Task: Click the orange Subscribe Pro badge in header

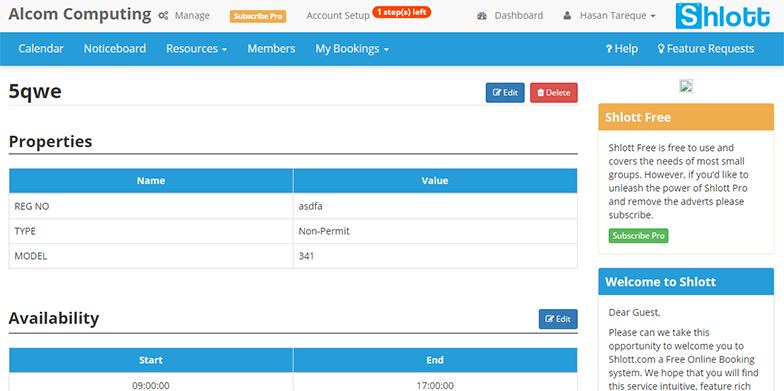Action: click(x=258, y=16)
